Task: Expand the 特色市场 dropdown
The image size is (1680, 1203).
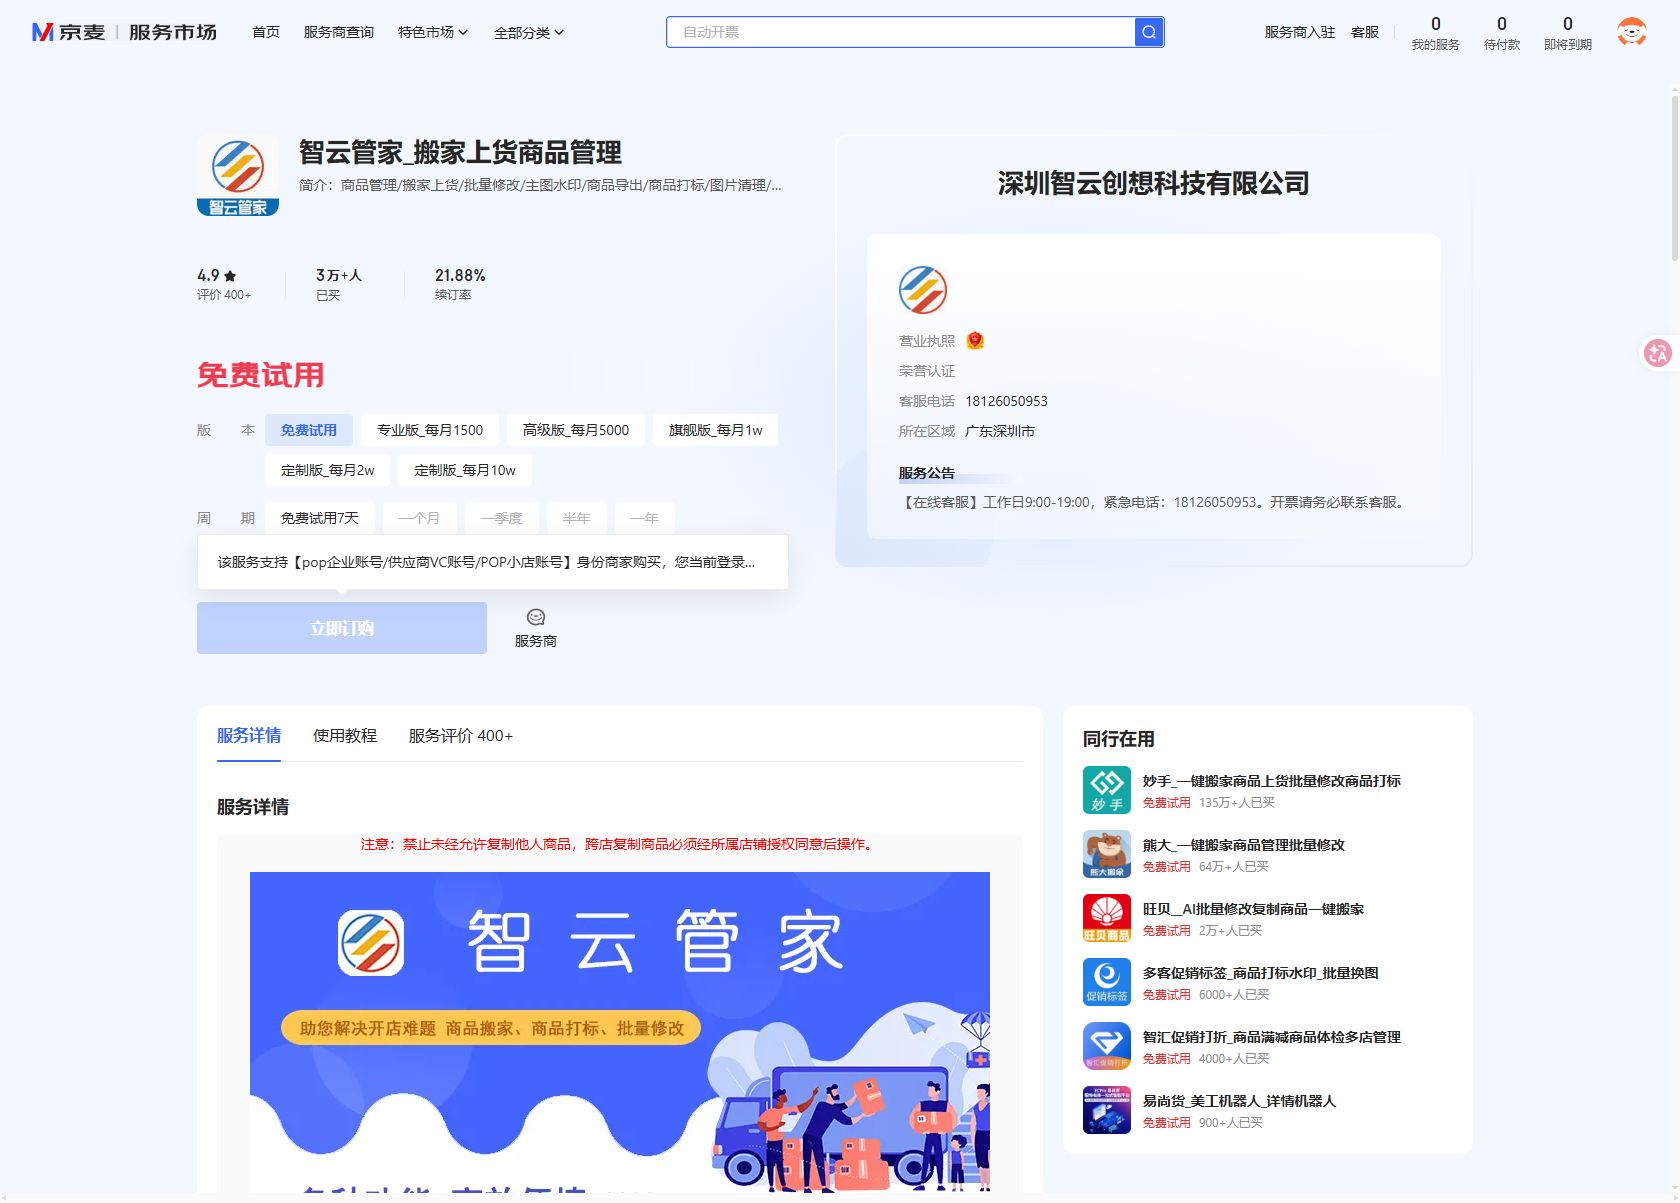Action: click(x=433, y=32)
